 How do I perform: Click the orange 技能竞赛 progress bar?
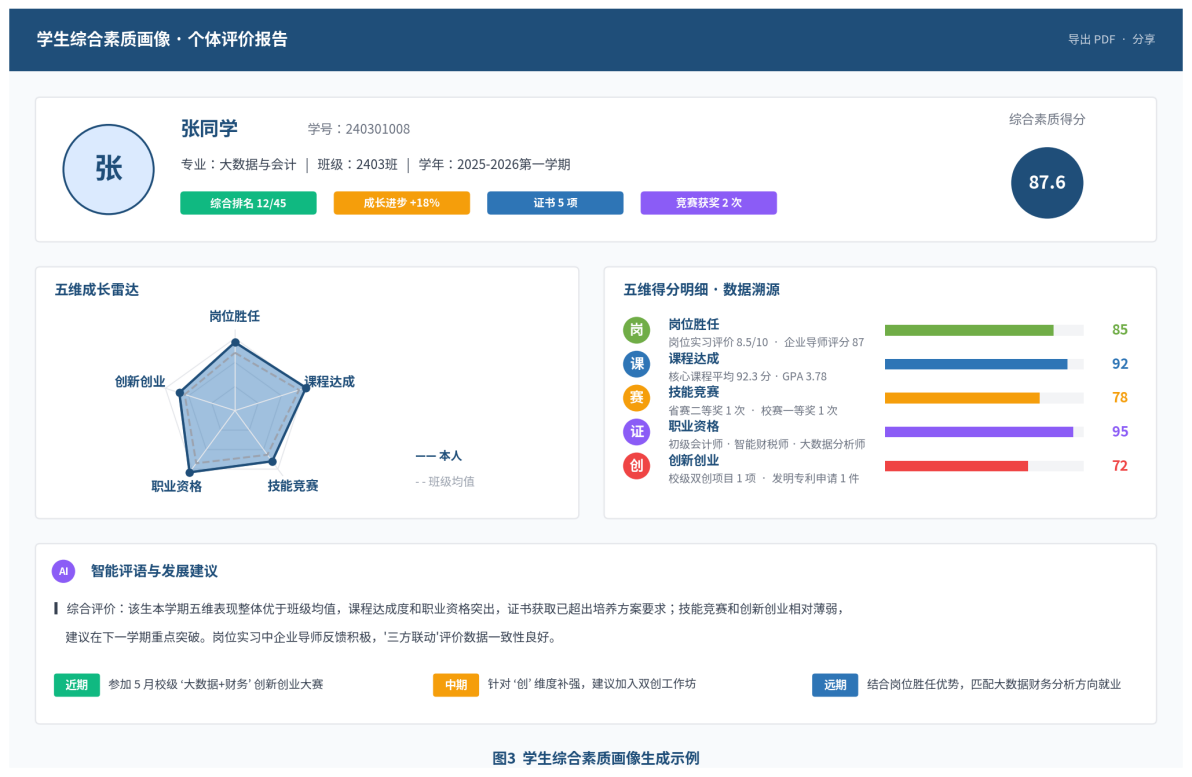(984, 398)
